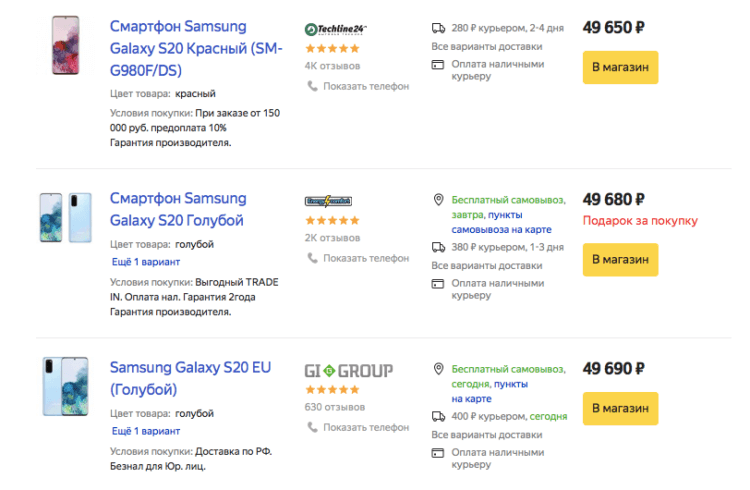Image resolution: width=750 pixels, height=490 pixels.
Task: Click "В магазин" button for the 49 650 ₽ offer
Action: [620, 67]
